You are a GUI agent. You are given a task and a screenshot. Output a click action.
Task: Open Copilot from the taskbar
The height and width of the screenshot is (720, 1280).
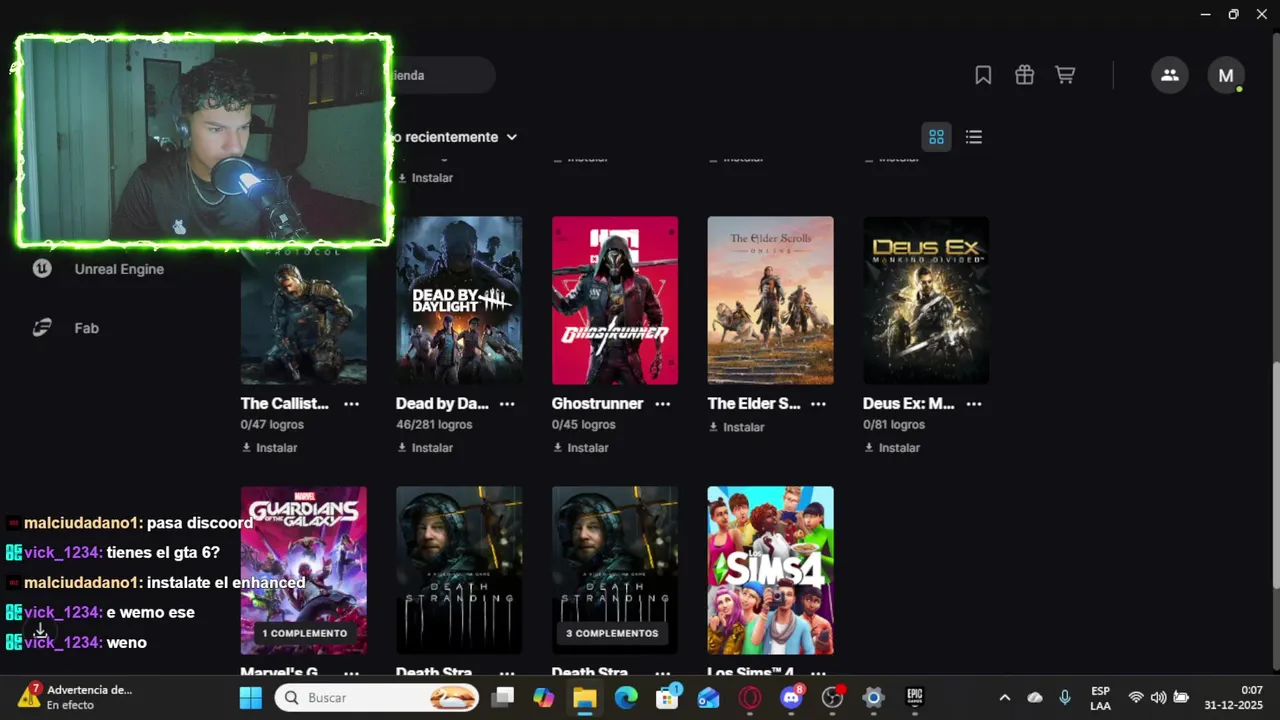pyautogui.click(x=544, y=697)
